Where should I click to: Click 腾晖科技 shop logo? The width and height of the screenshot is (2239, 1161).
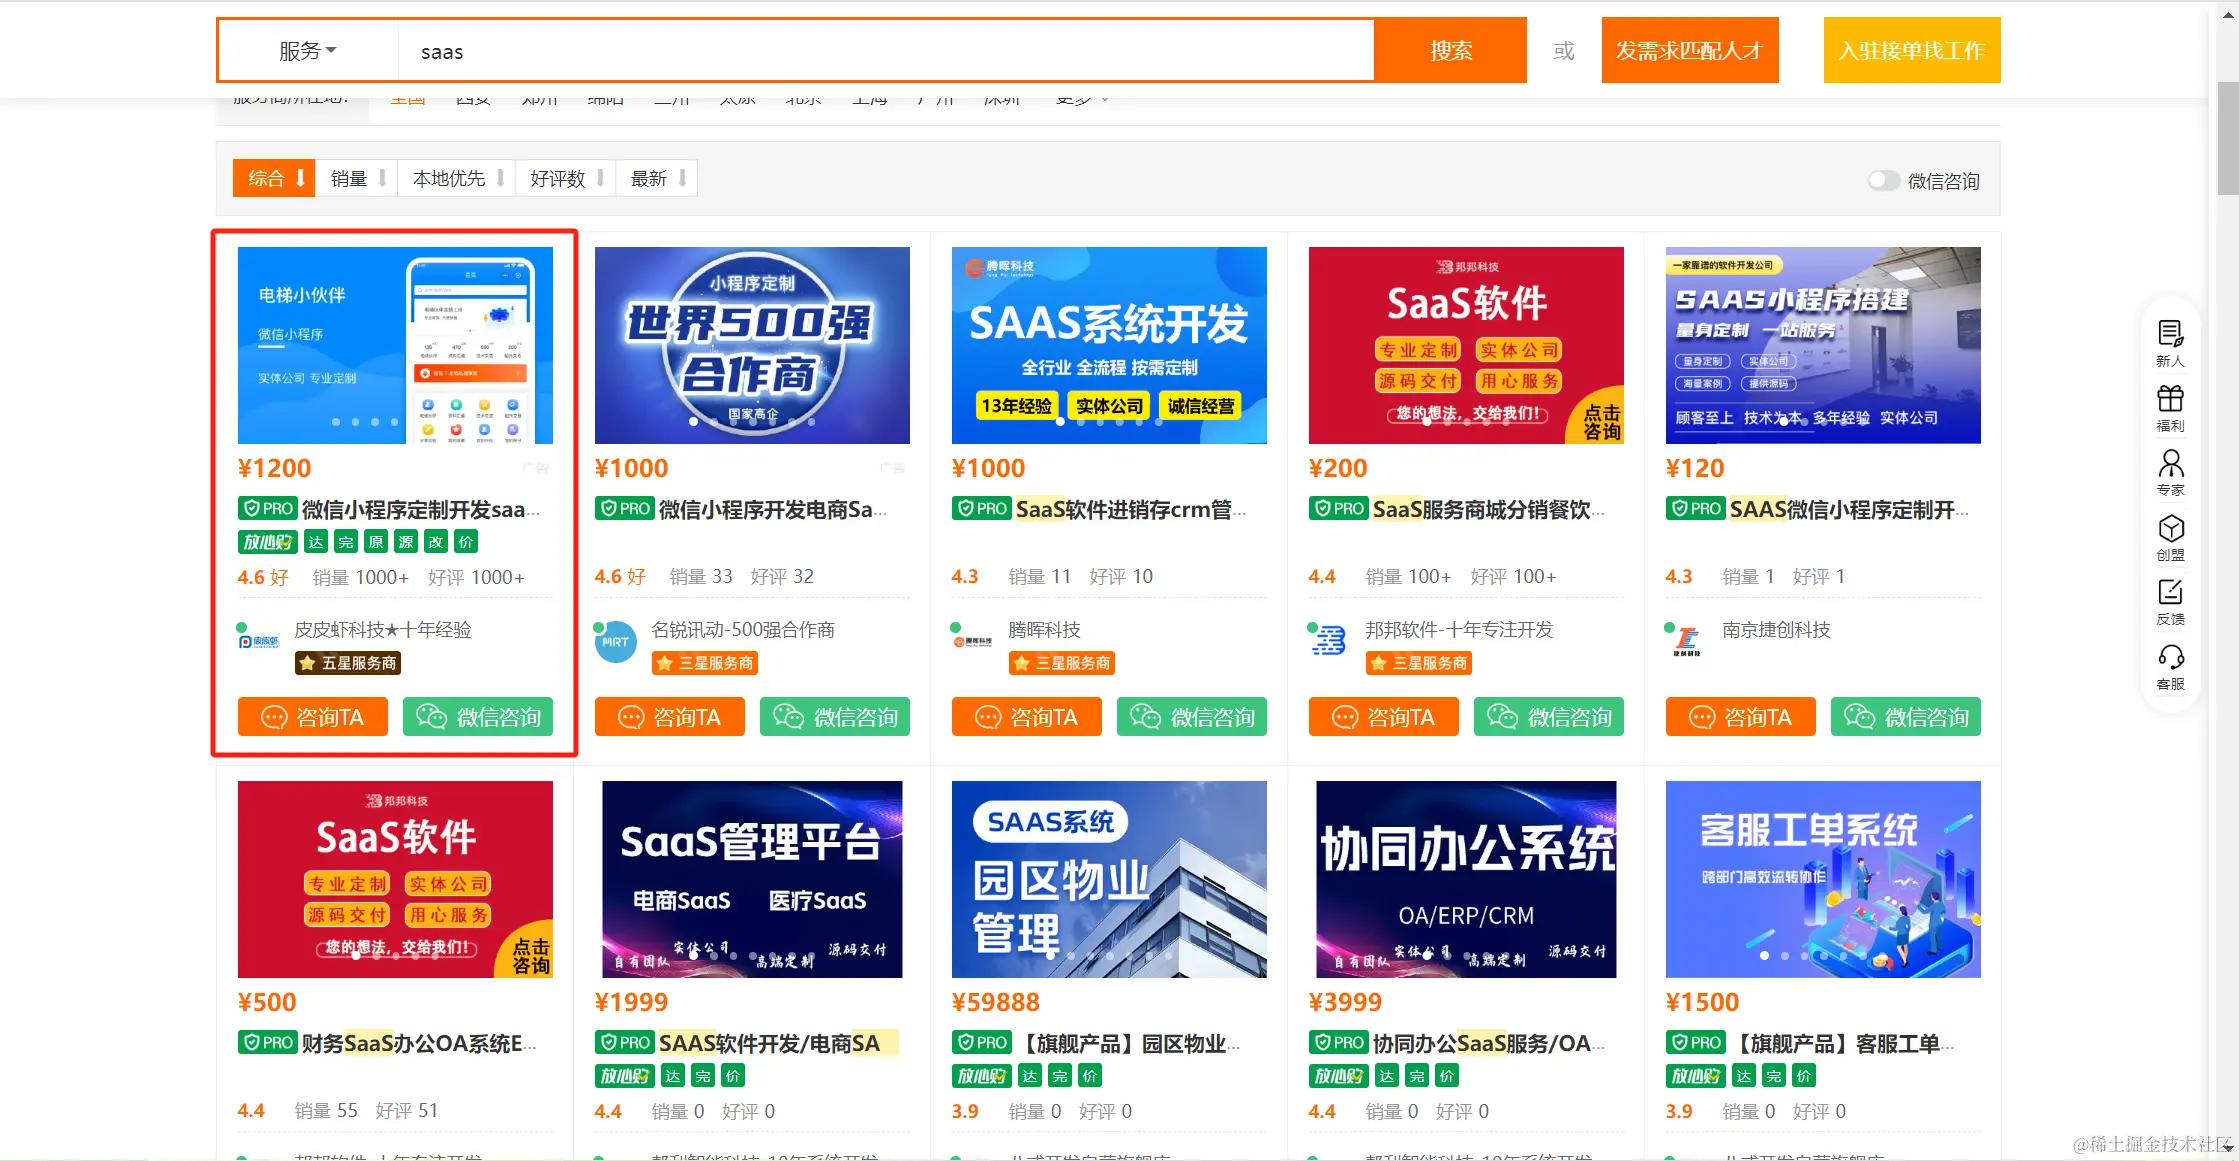(973, 641)
